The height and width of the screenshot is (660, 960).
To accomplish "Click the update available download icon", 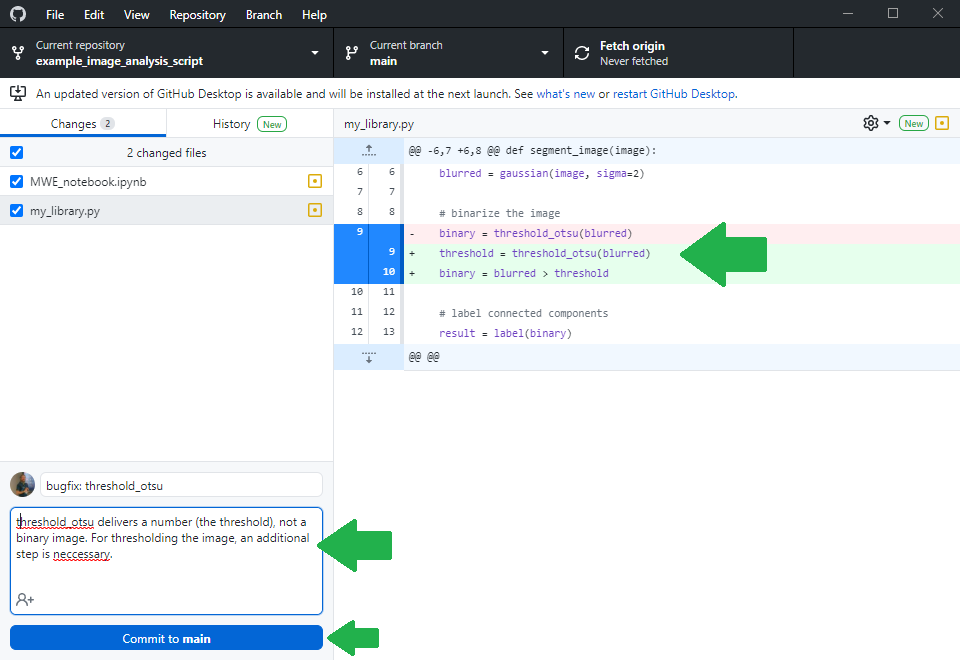I will [x=18, y=93].
